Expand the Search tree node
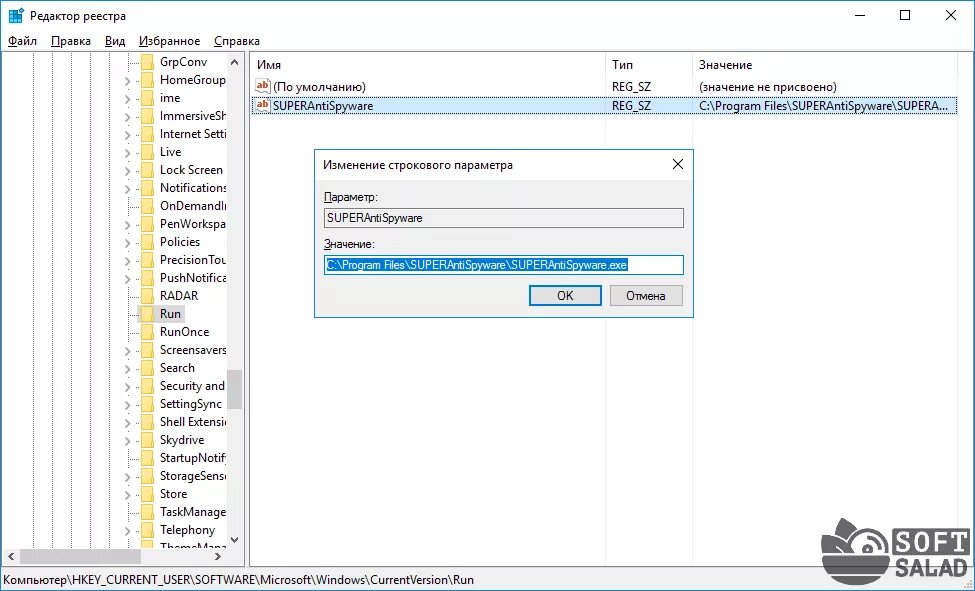 click(127, 369)
